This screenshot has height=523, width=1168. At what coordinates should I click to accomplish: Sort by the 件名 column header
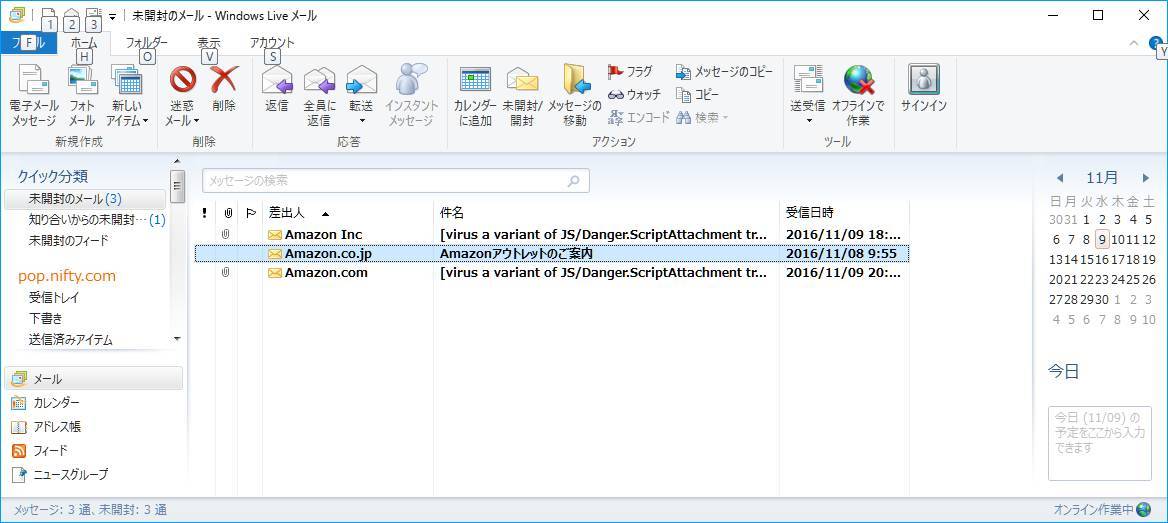coord(606,213)
